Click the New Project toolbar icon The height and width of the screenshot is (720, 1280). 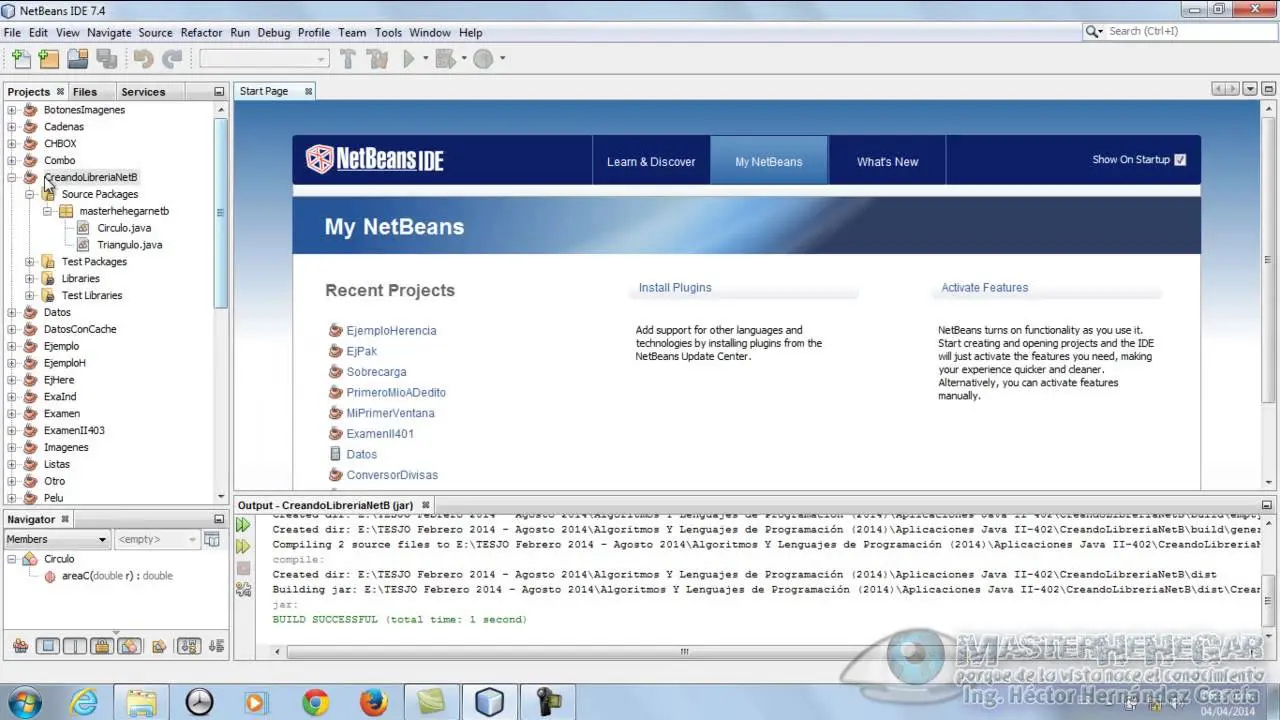coord(48,59)
